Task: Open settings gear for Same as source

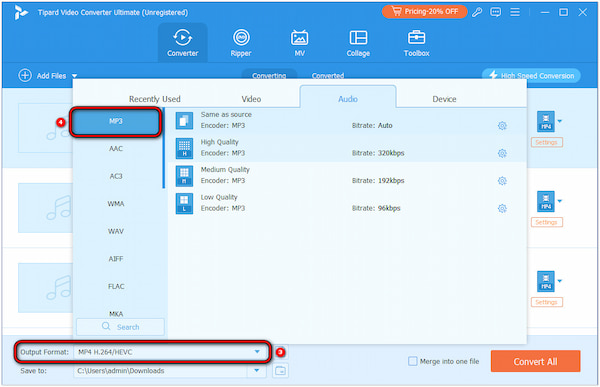Action: click(502, 126)
